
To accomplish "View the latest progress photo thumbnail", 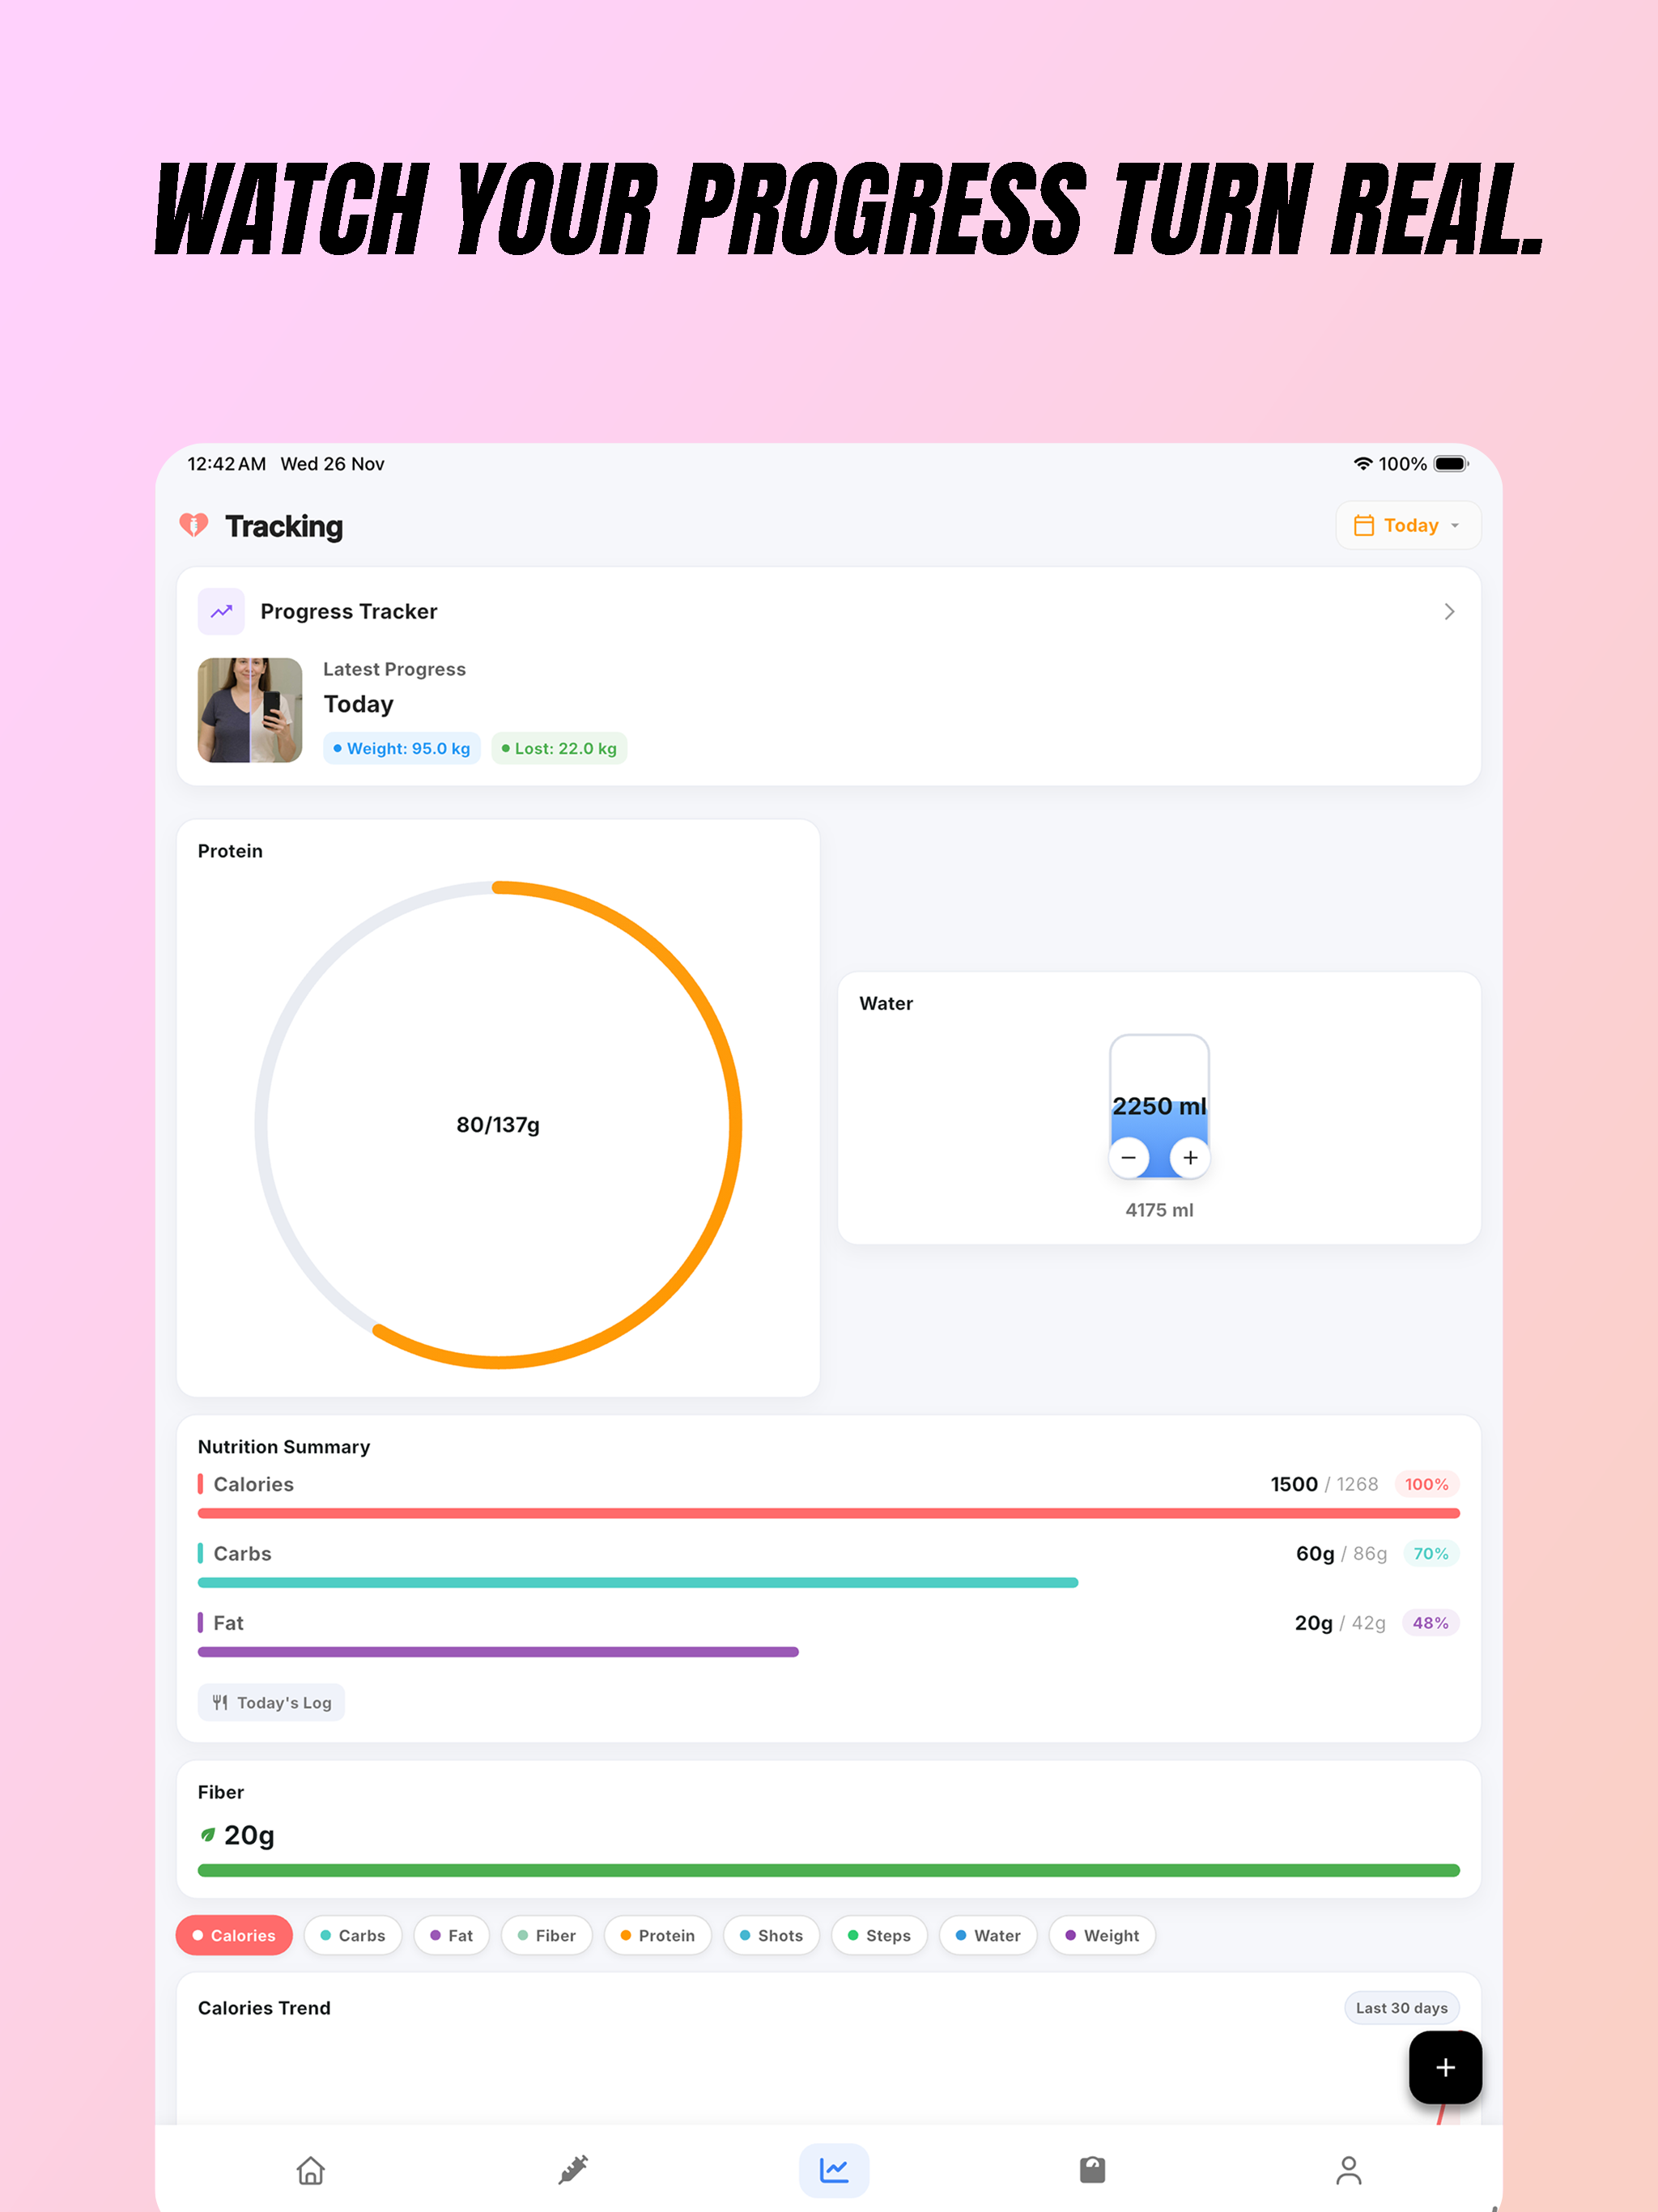I will [x=250, y=710].
